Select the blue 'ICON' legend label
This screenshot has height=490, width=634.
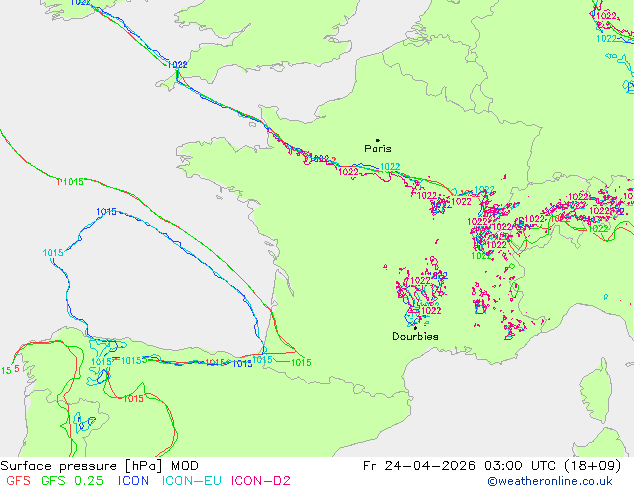point(133,481)
